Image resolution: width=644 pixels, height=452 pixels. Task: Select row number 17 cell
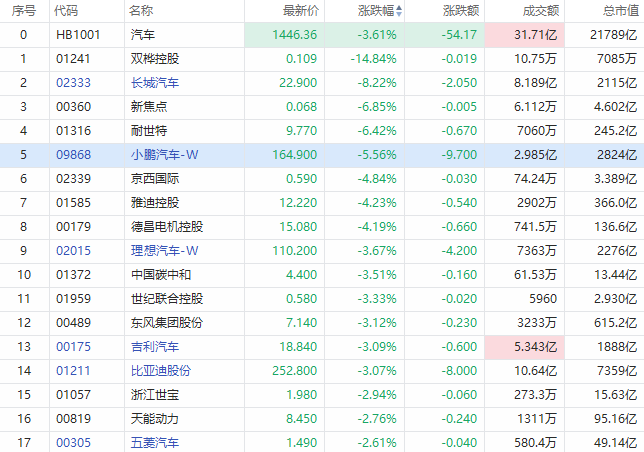[24, 443]
